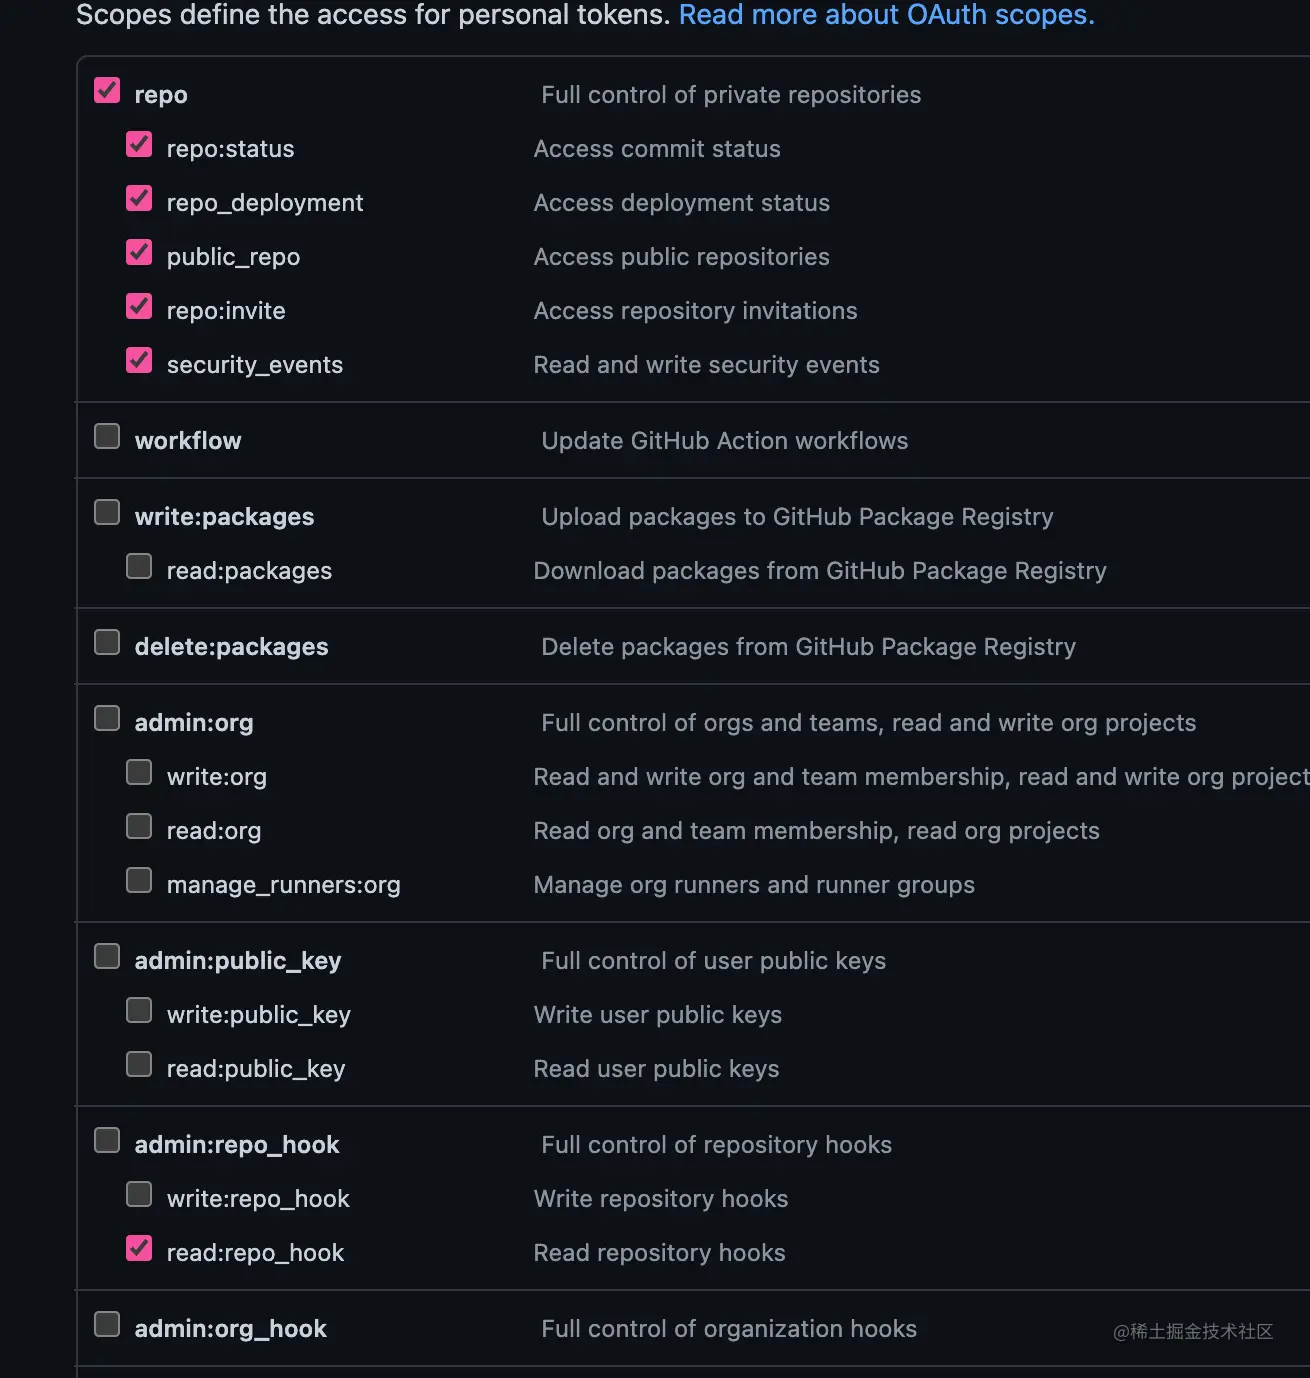Screen dimensions: 1310x1378
Task: Check the admin:org_hook scope
Action: coord(107,1325)
